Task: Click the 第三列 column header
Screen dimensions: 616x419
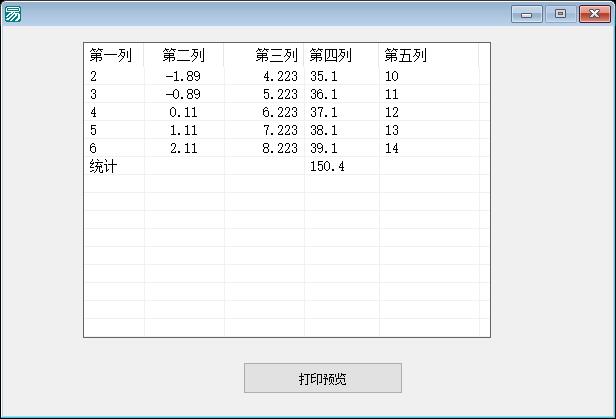Action: tap(276, 56)
